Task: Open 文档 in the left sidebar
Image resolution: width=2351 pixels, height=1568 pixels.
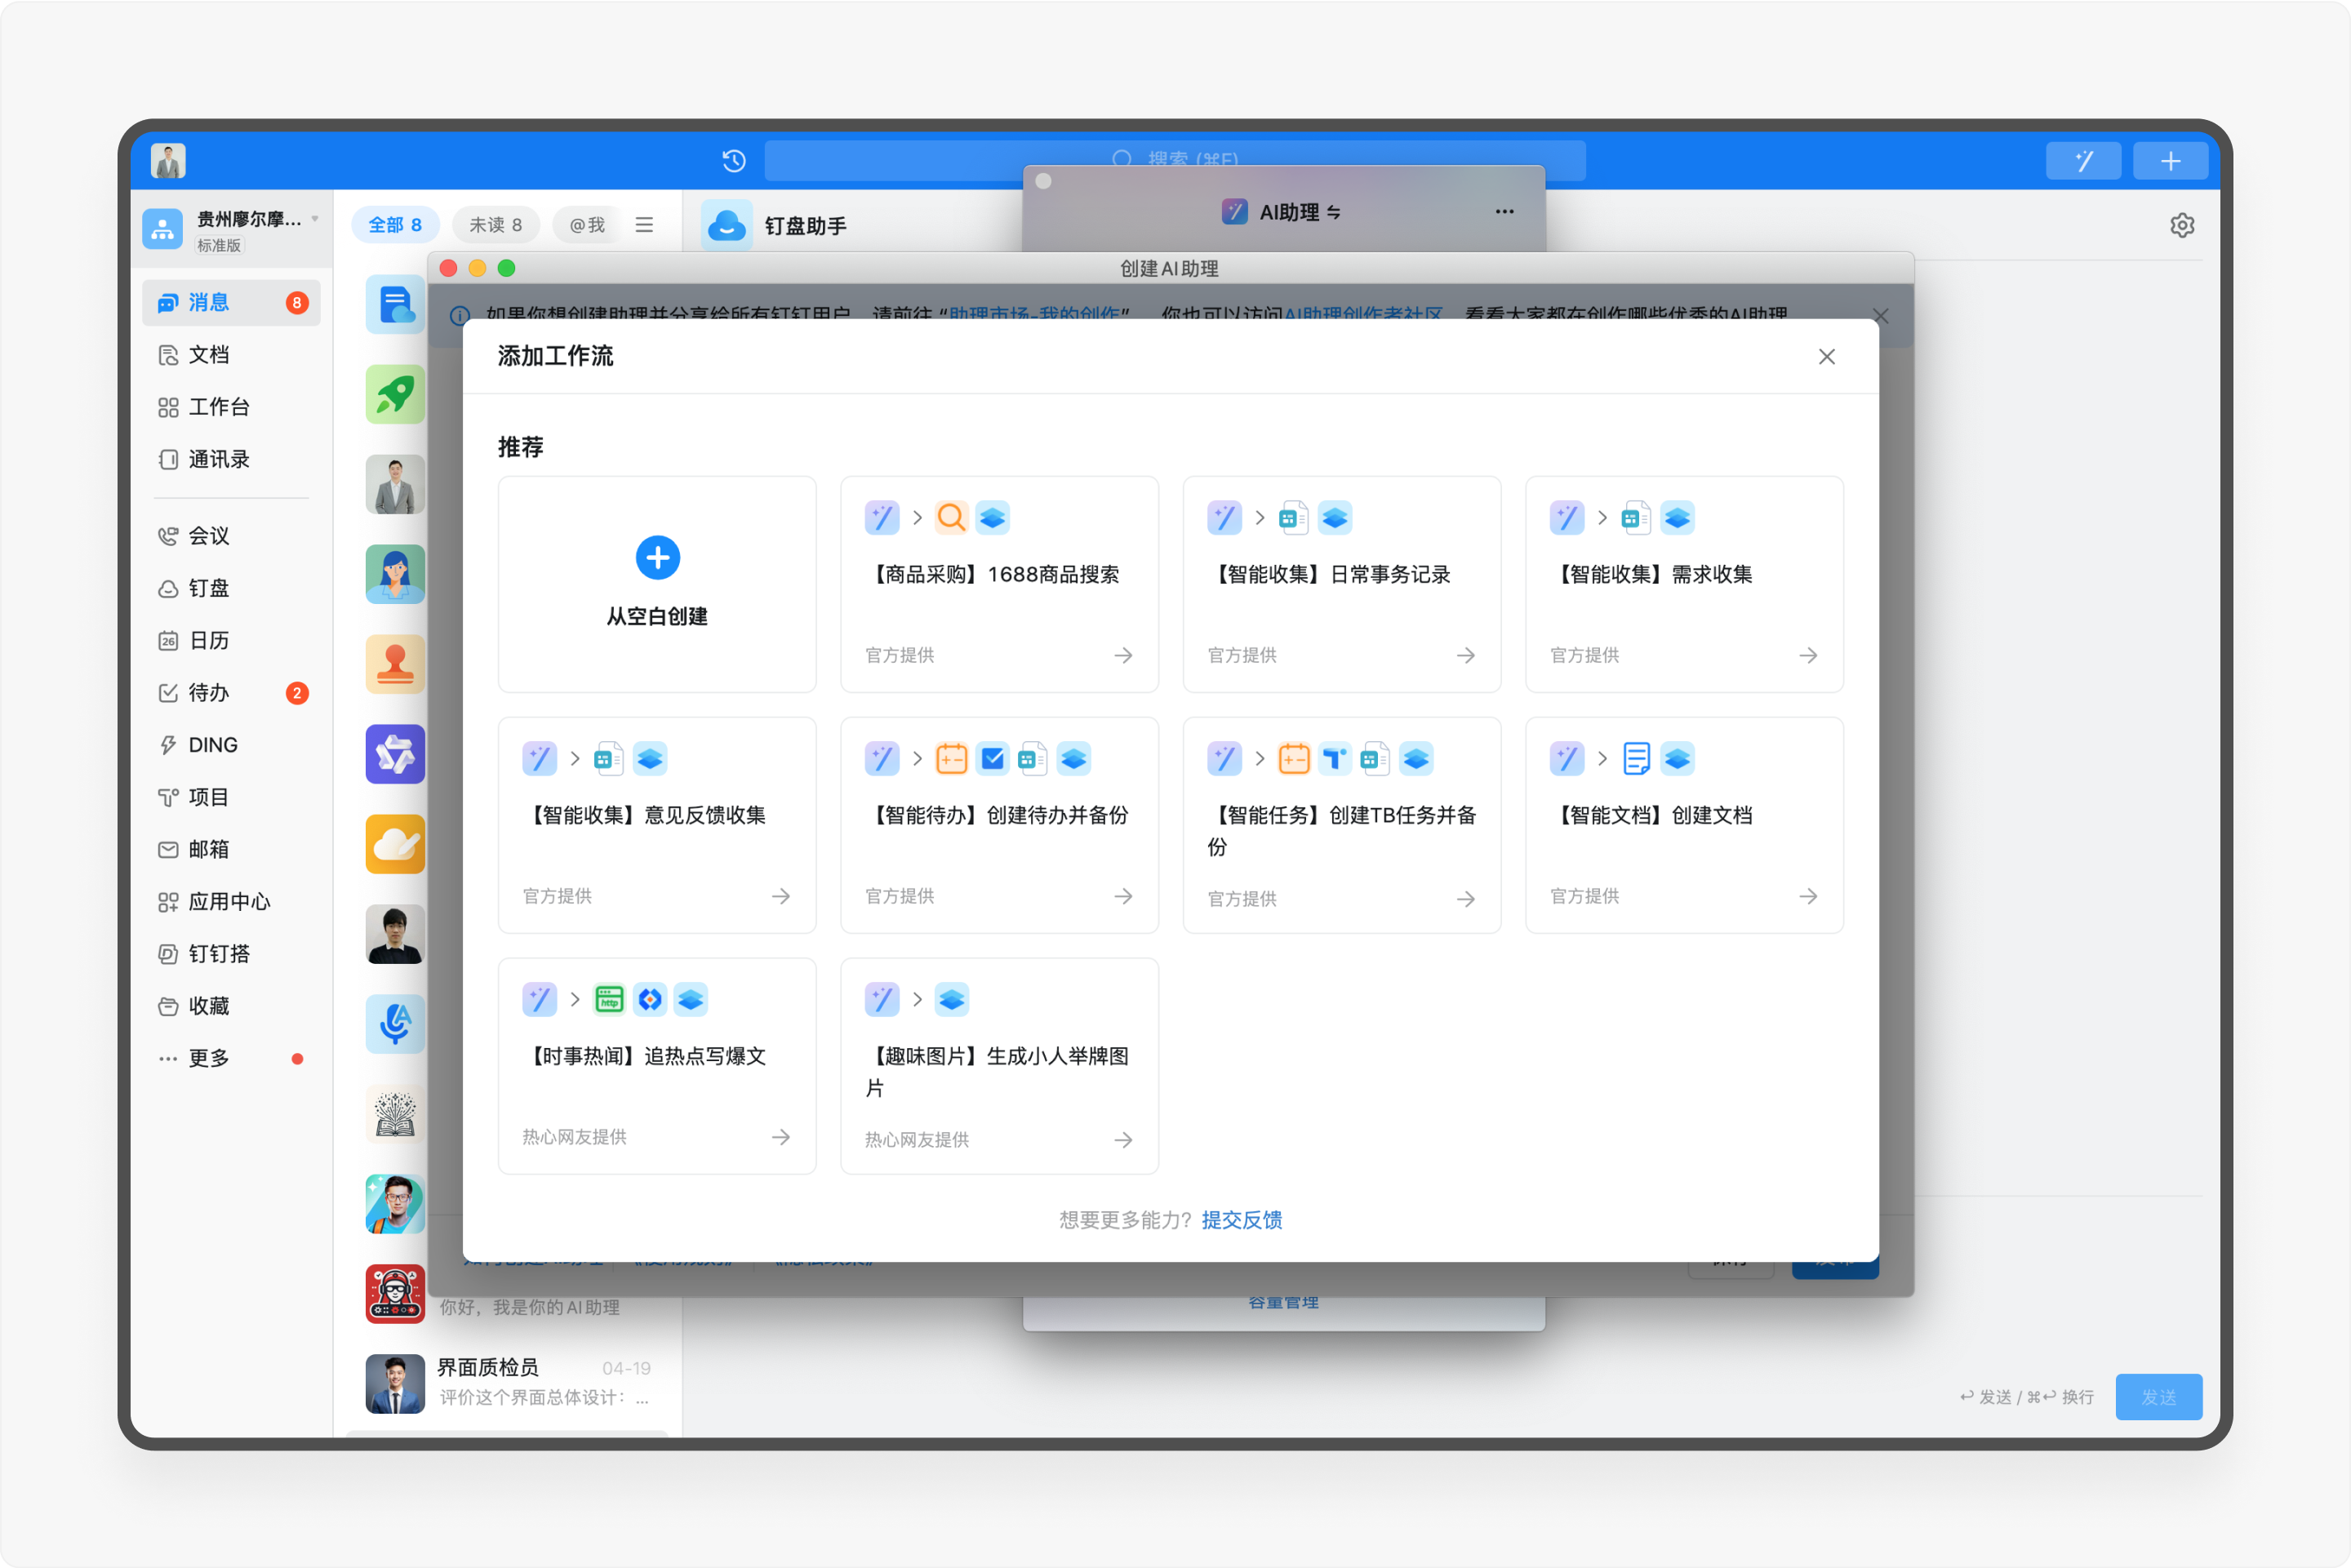Action: (231, 354)
